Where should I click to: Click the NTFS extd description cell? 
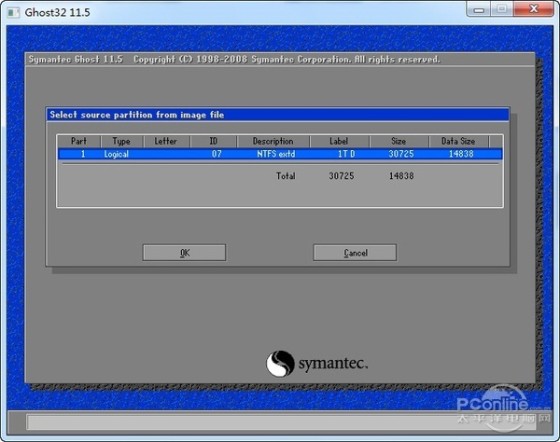[276, 154]
